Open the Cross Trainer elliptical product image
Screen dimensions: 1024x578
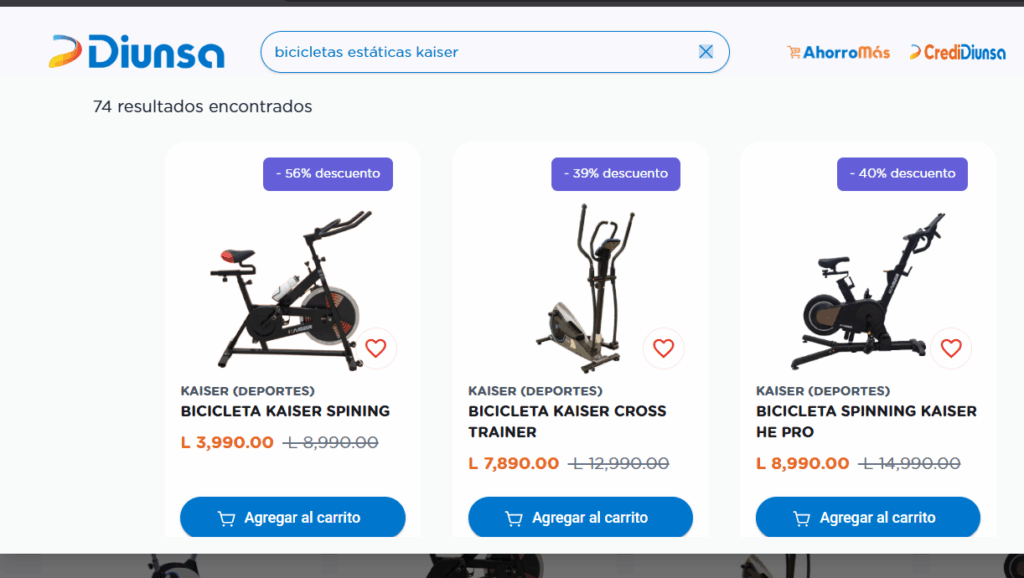(585, 288)
